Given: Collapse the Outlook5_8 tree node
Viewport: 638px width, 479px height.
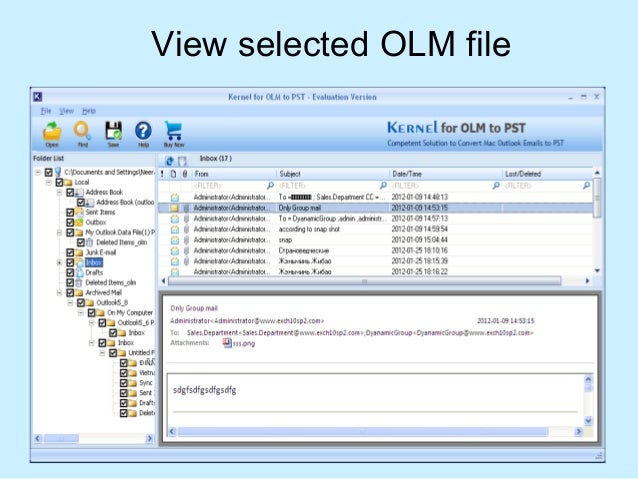Looking at the screenshot, I should [70, 302].
